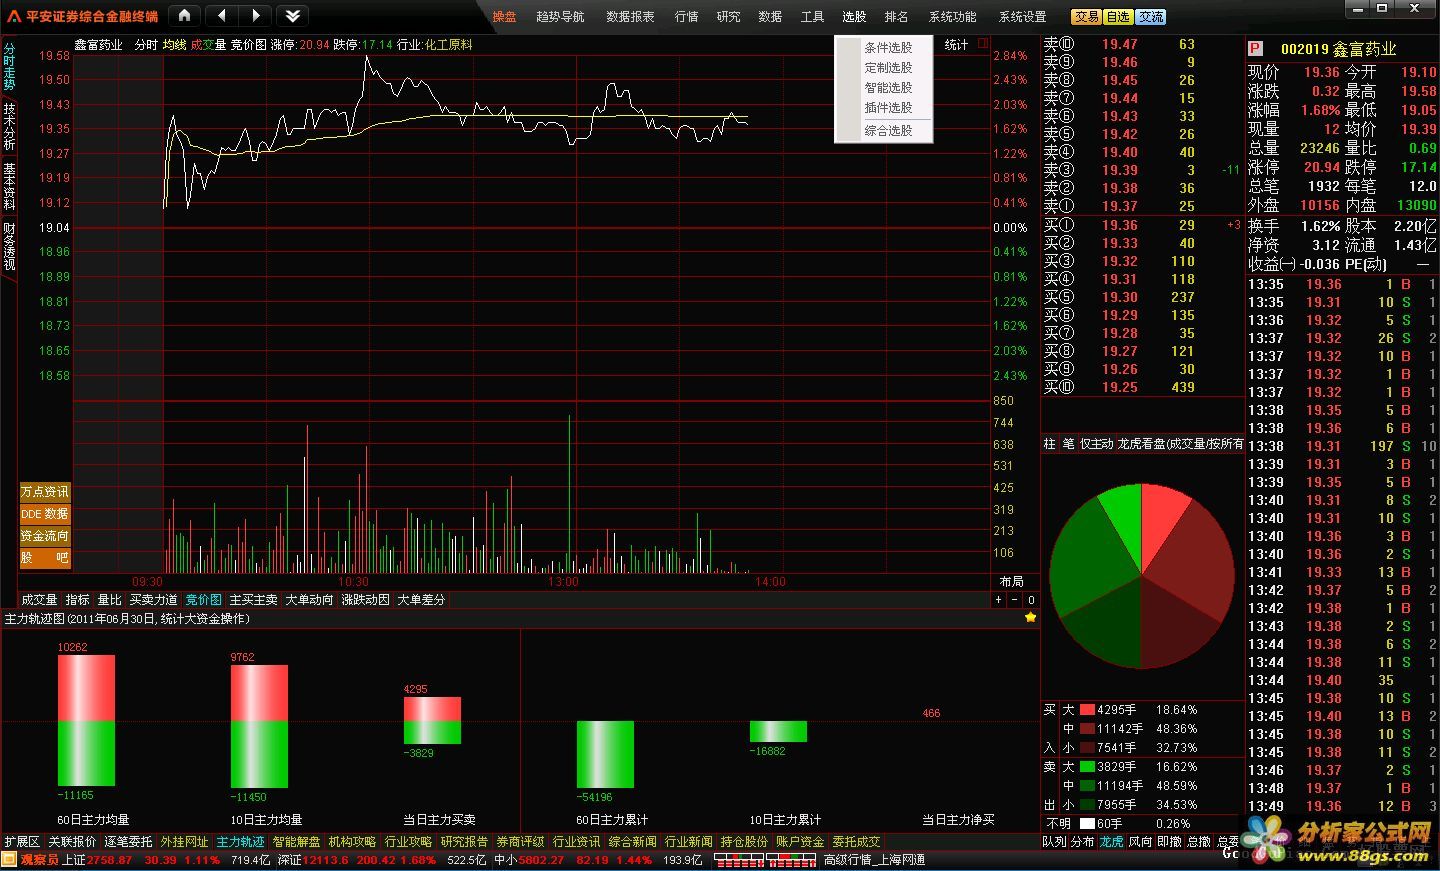This screenshot has height=871, width=1440.
Task: Open the 趋势导航 menu
Action: coord(560,16)
